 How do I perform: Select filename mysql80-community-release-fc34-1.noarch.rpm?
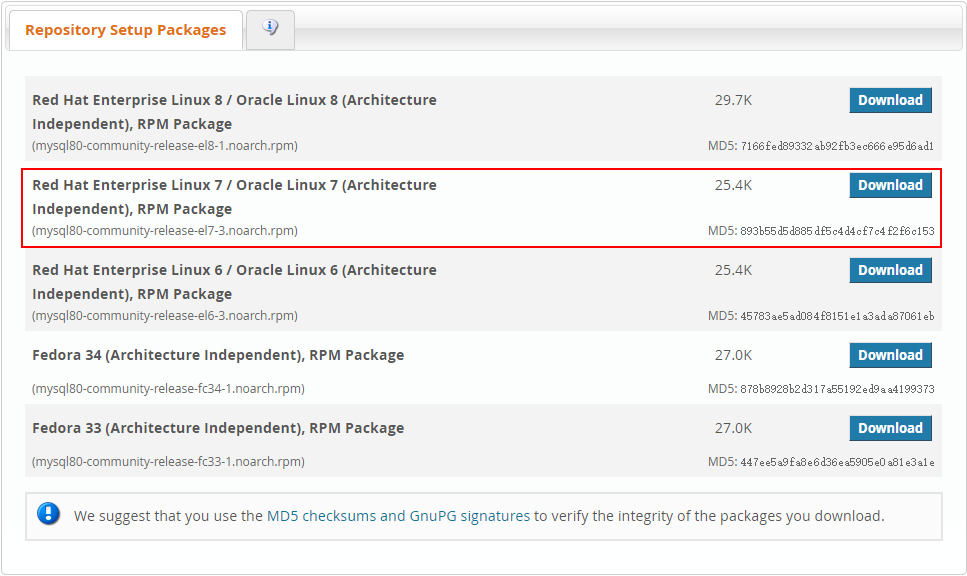168,389
